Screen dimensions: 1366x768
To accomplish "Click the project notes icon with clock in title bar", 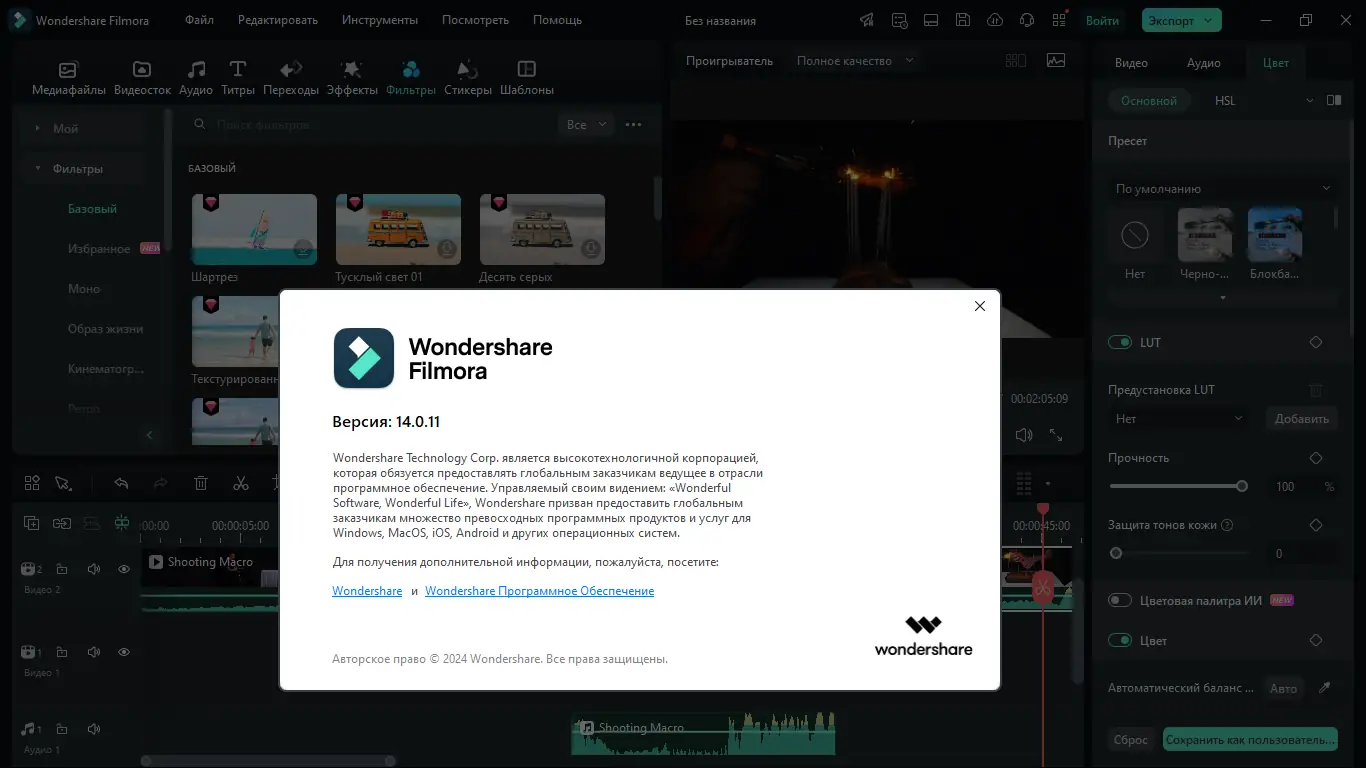I will coord(899,20).
